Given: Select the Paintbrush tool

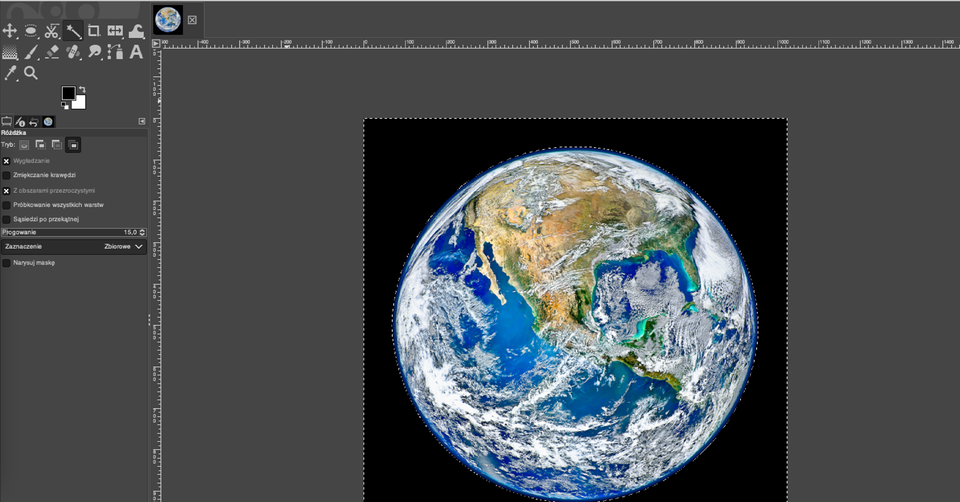Looking at the screenshot, I should pyautogui.click(x=31, y=52).
